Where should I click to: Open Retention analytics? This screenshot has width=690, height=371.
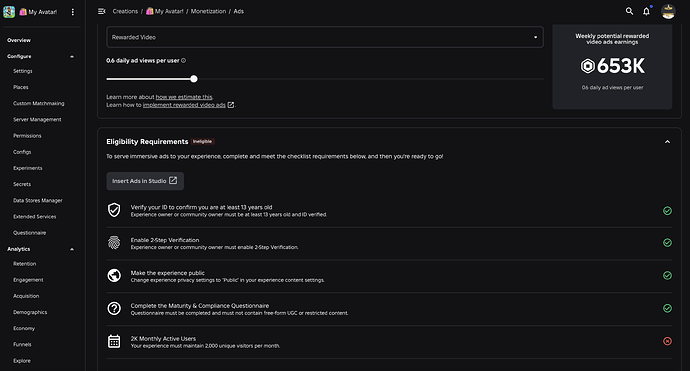(25, 264)
